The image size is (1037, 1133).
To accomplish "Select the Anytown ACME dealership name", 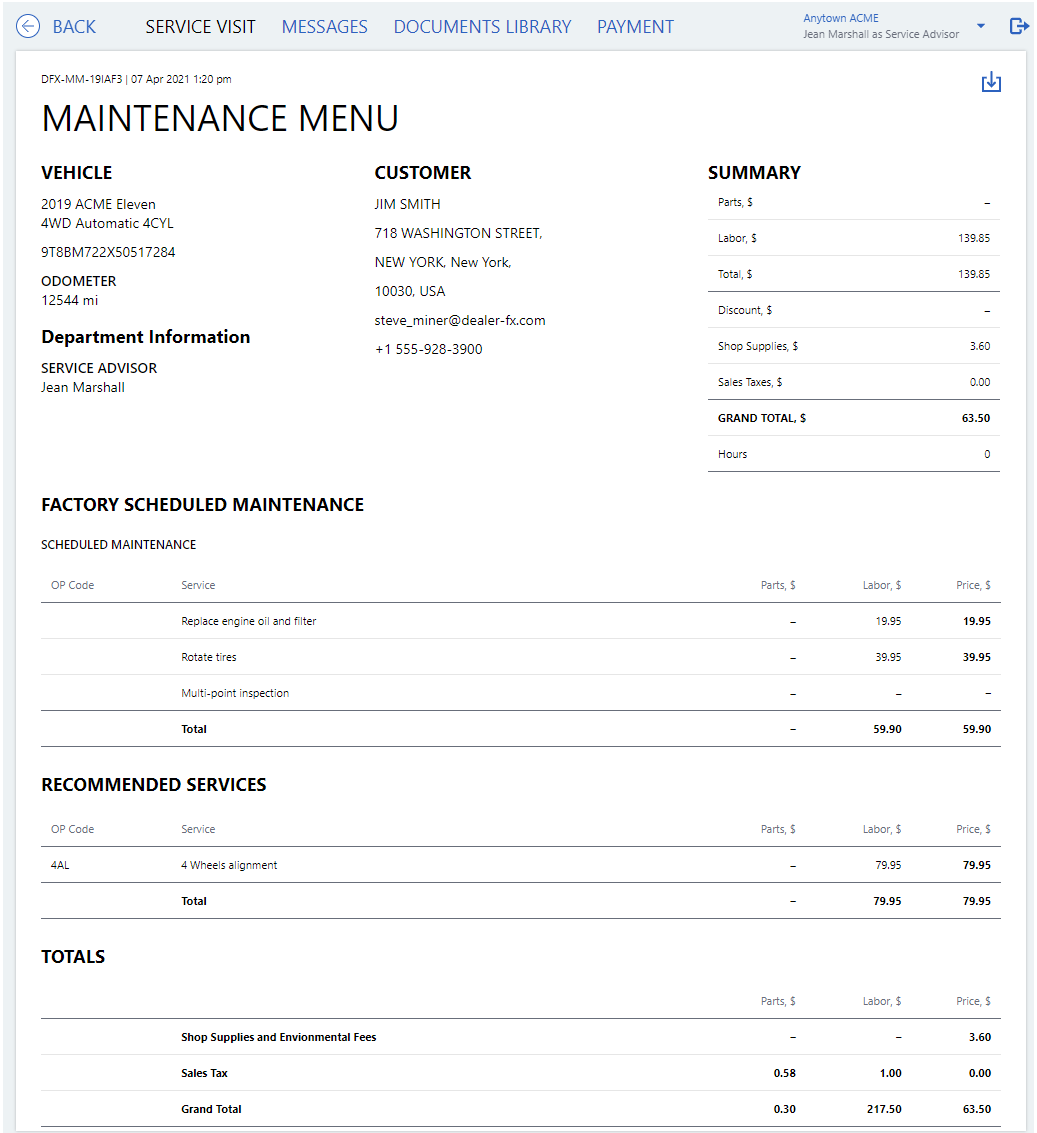I will click(840, 18).
